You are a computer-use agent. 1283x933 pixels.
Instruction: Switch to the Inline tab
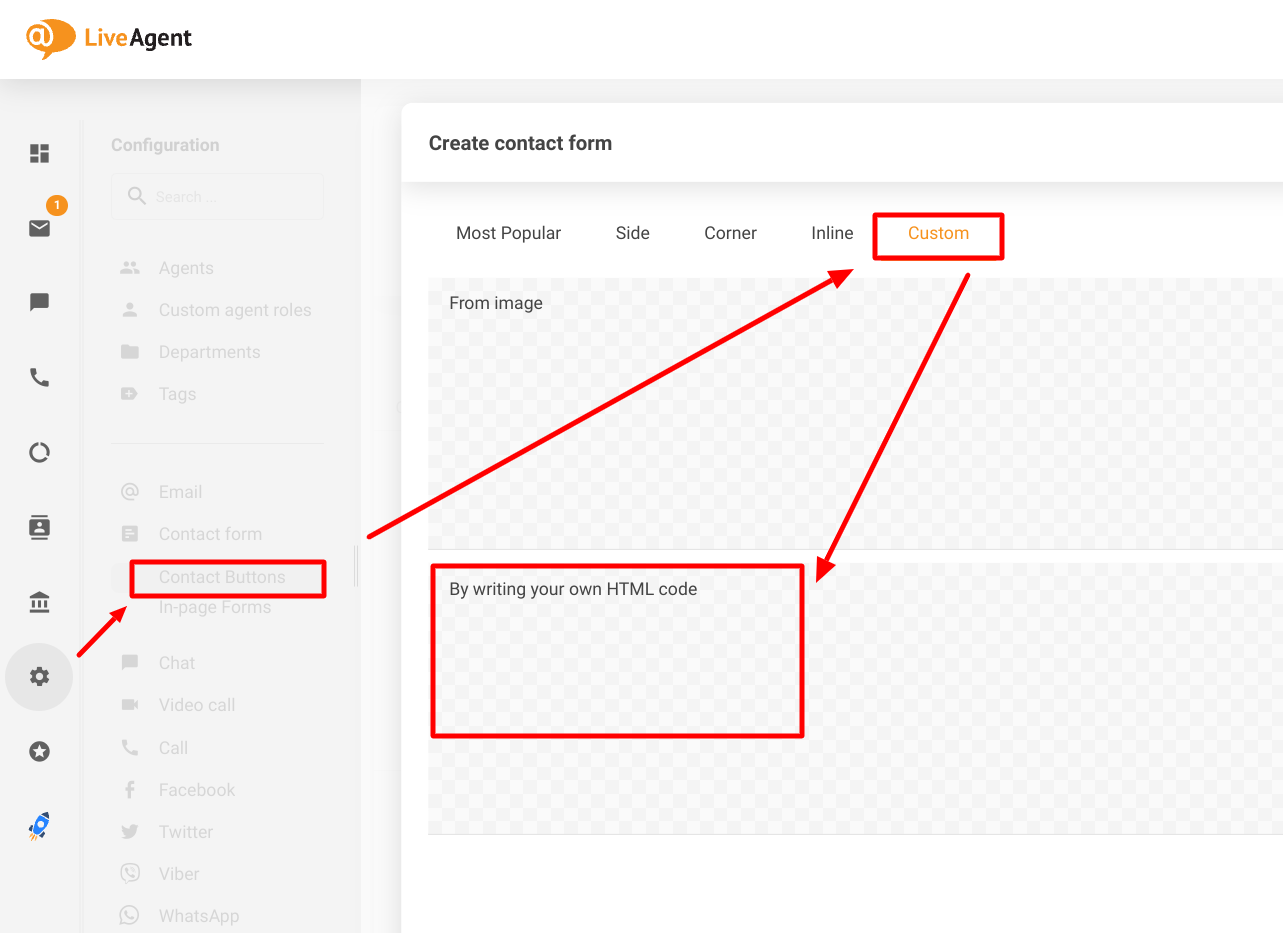pos(832,232)
